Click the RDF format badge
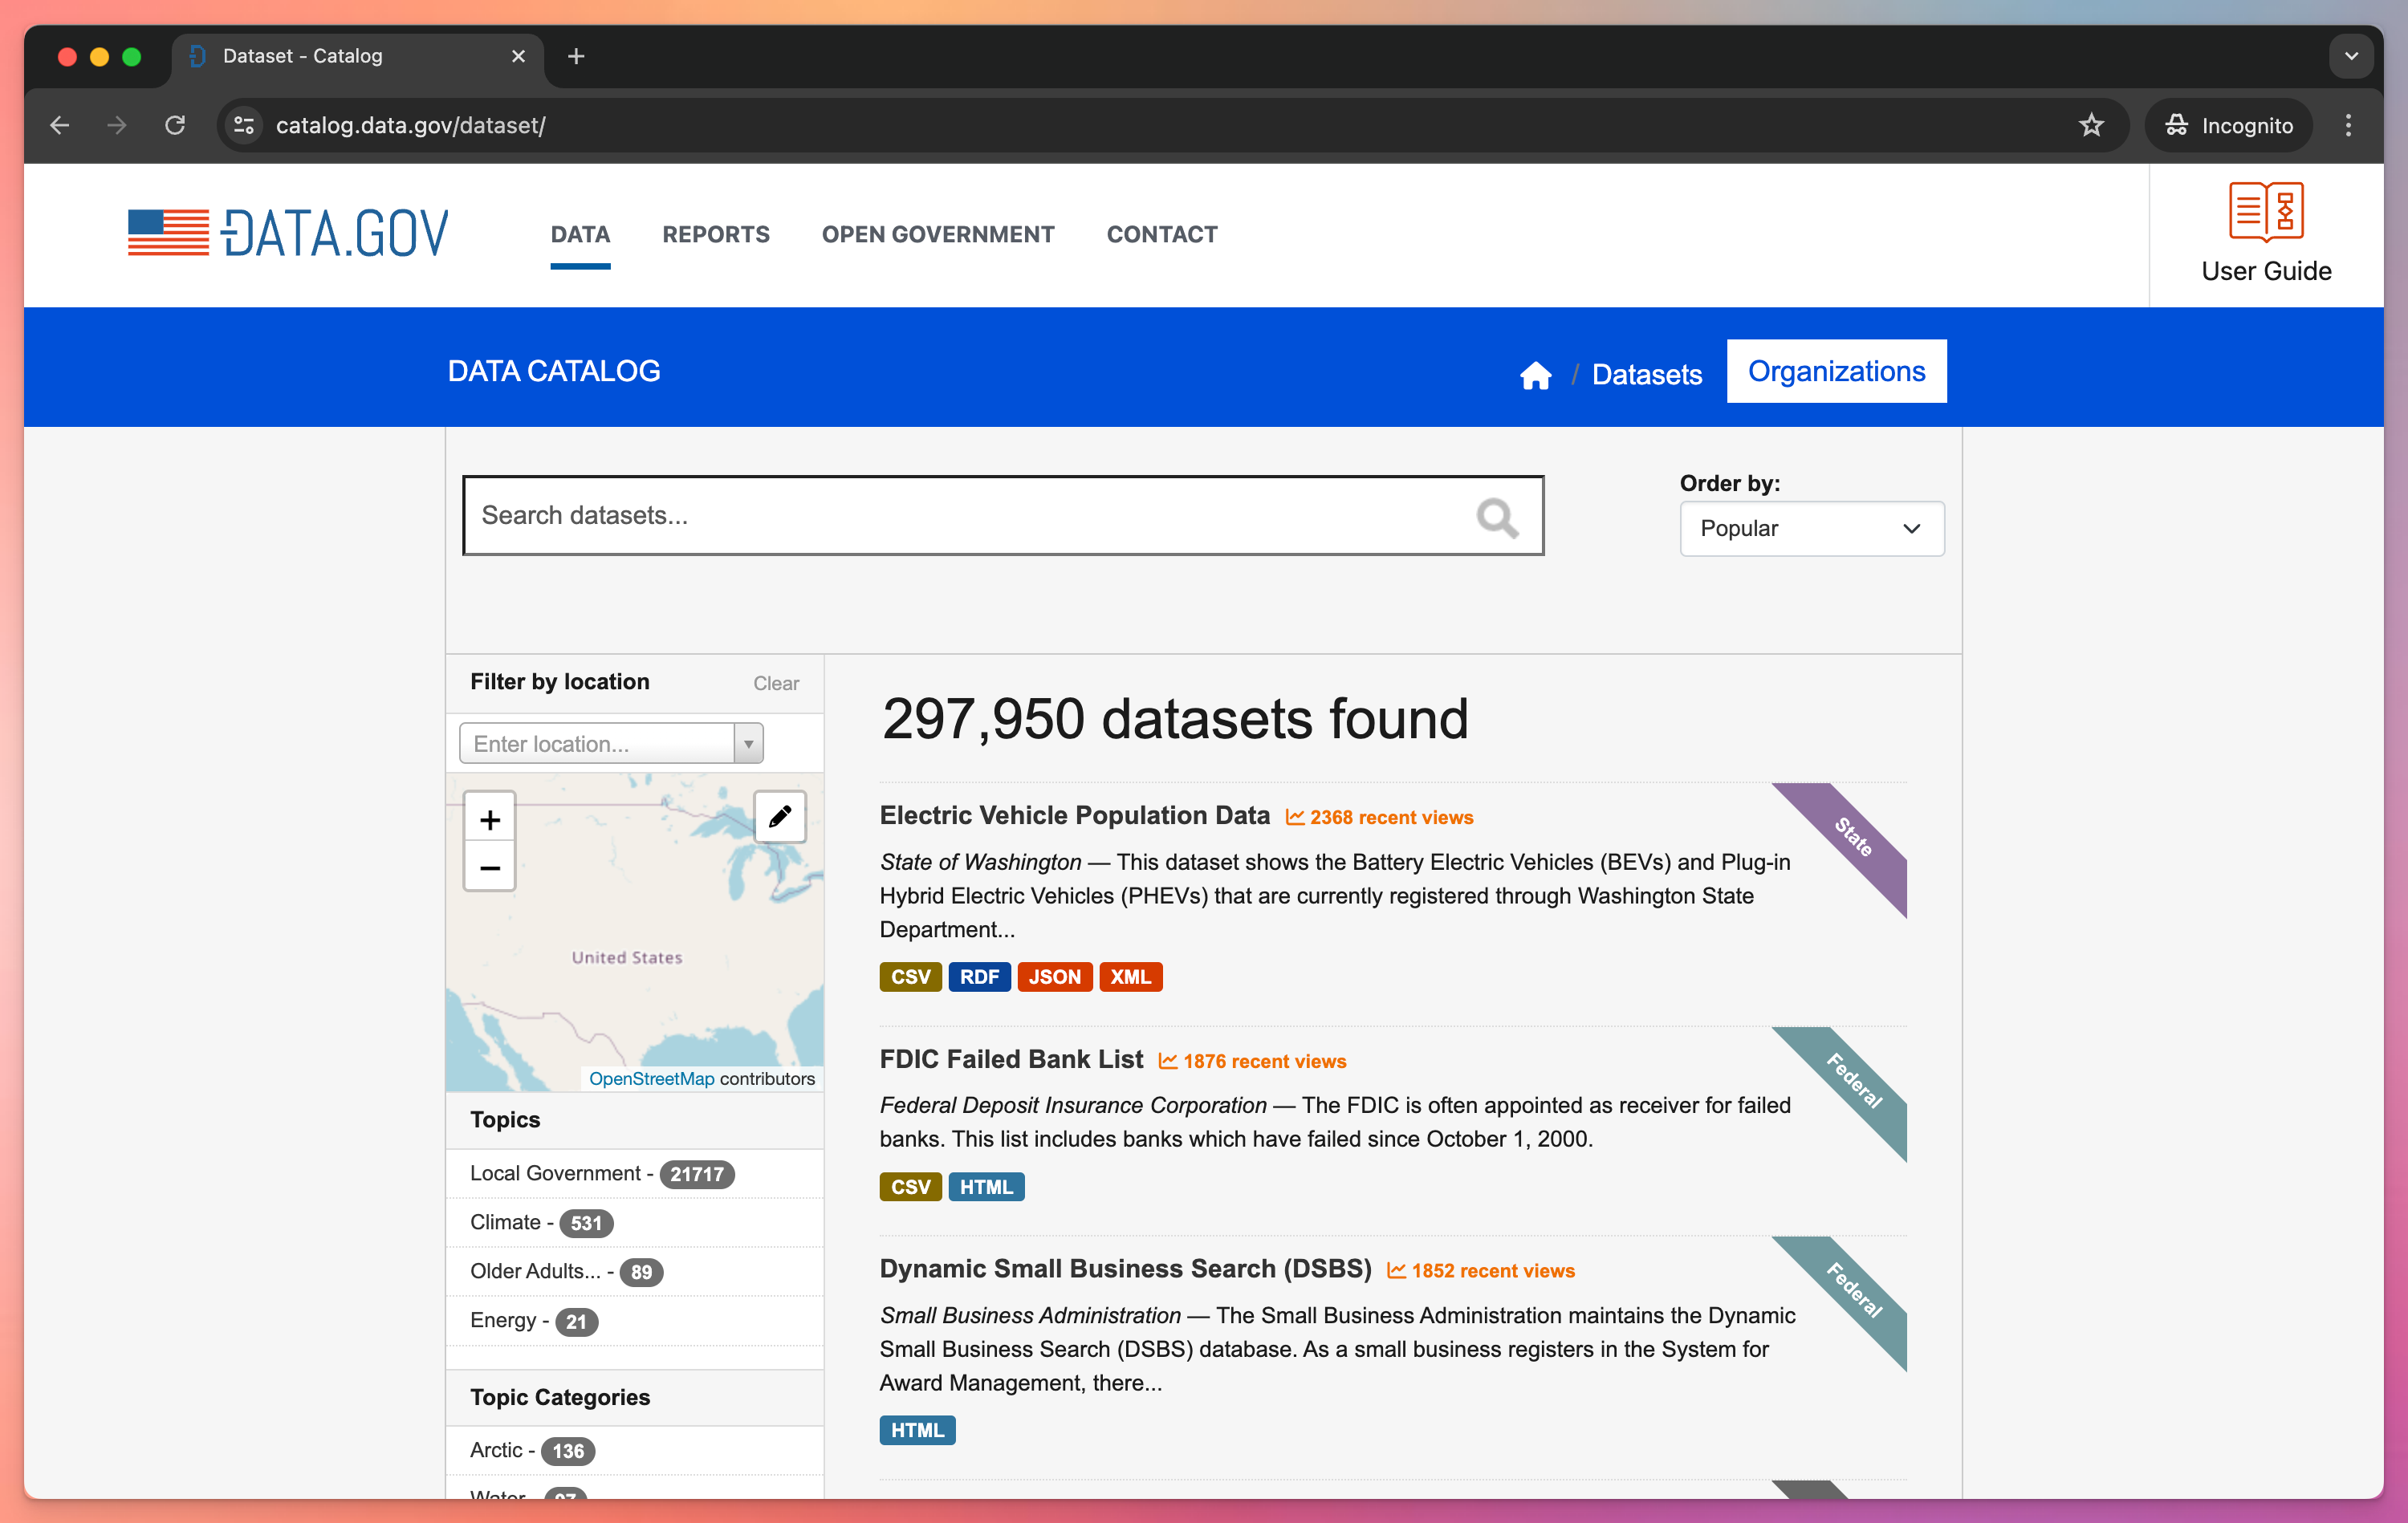This screenshot has height=1523, width=2408. 979,976
